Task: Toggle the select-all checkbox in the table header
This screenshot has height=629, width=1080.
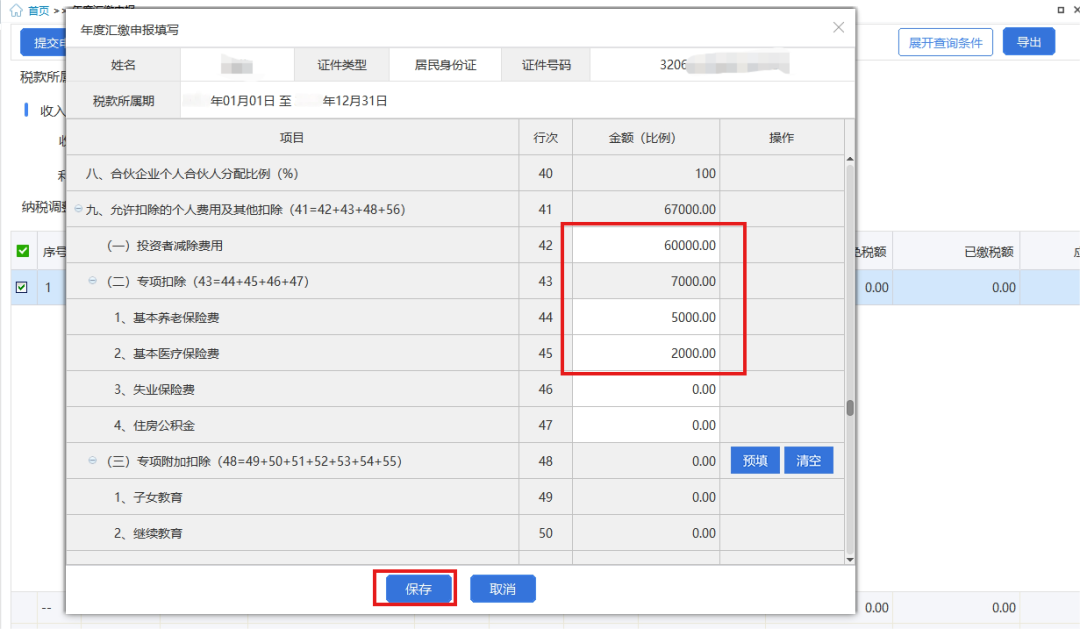Action: point(22,252)
